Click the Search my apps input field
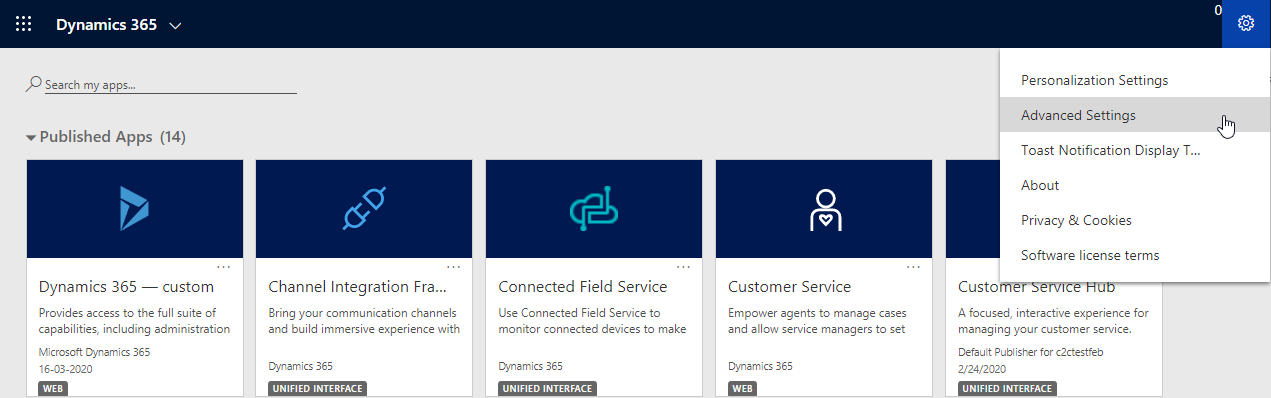 pyautogui.click(x=171, y=85)
